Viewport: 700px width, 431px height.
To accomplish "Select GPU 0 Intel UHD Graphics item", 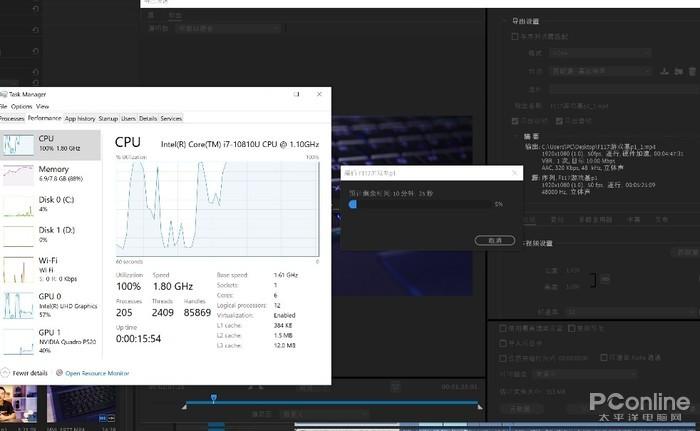I will click(50, 305).
